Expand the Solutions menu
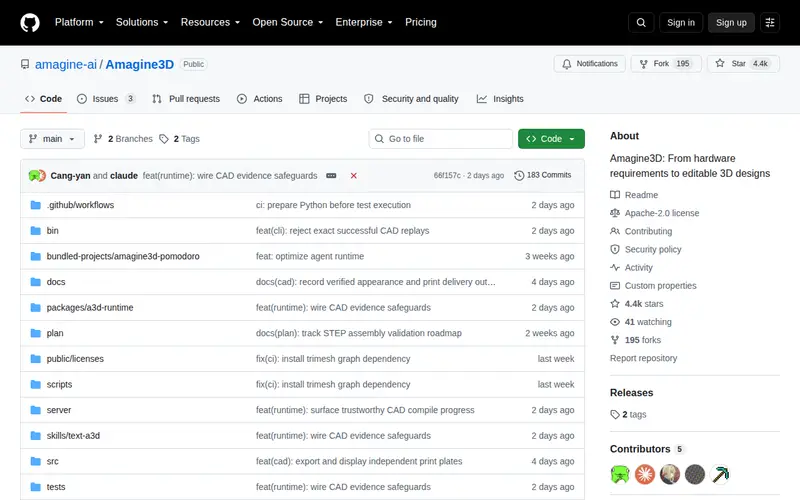The height and width of the screenshot is (500, 800). (142, 22)
